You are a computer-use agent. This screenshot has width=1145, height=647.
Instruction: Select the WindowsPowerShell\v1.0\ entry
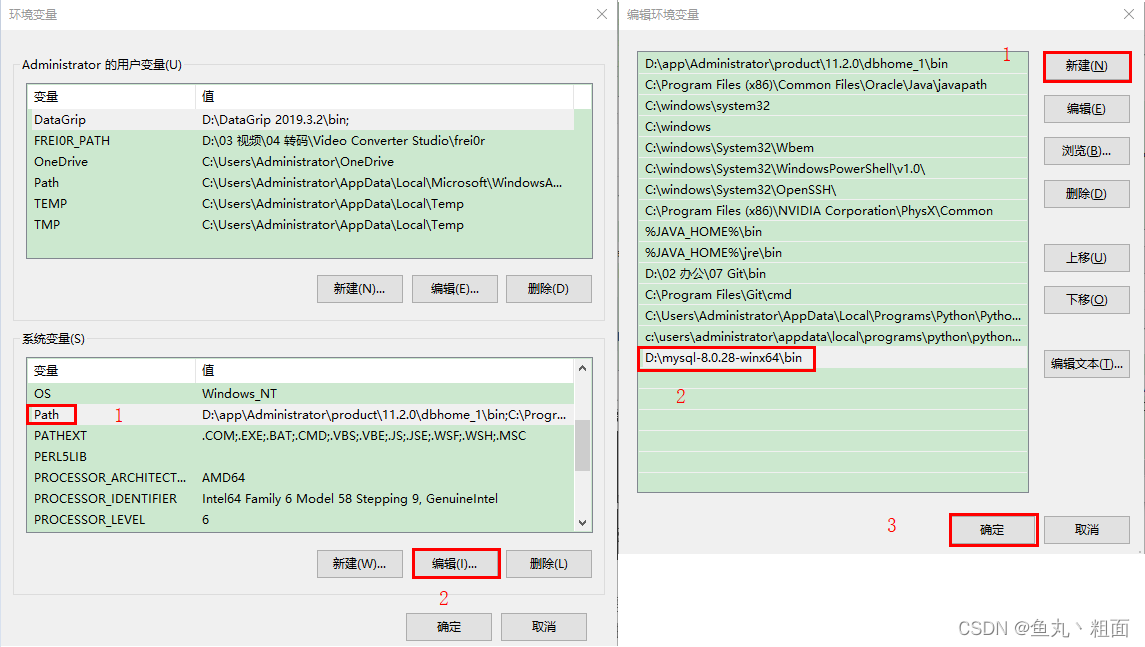[x=832, y=169]
